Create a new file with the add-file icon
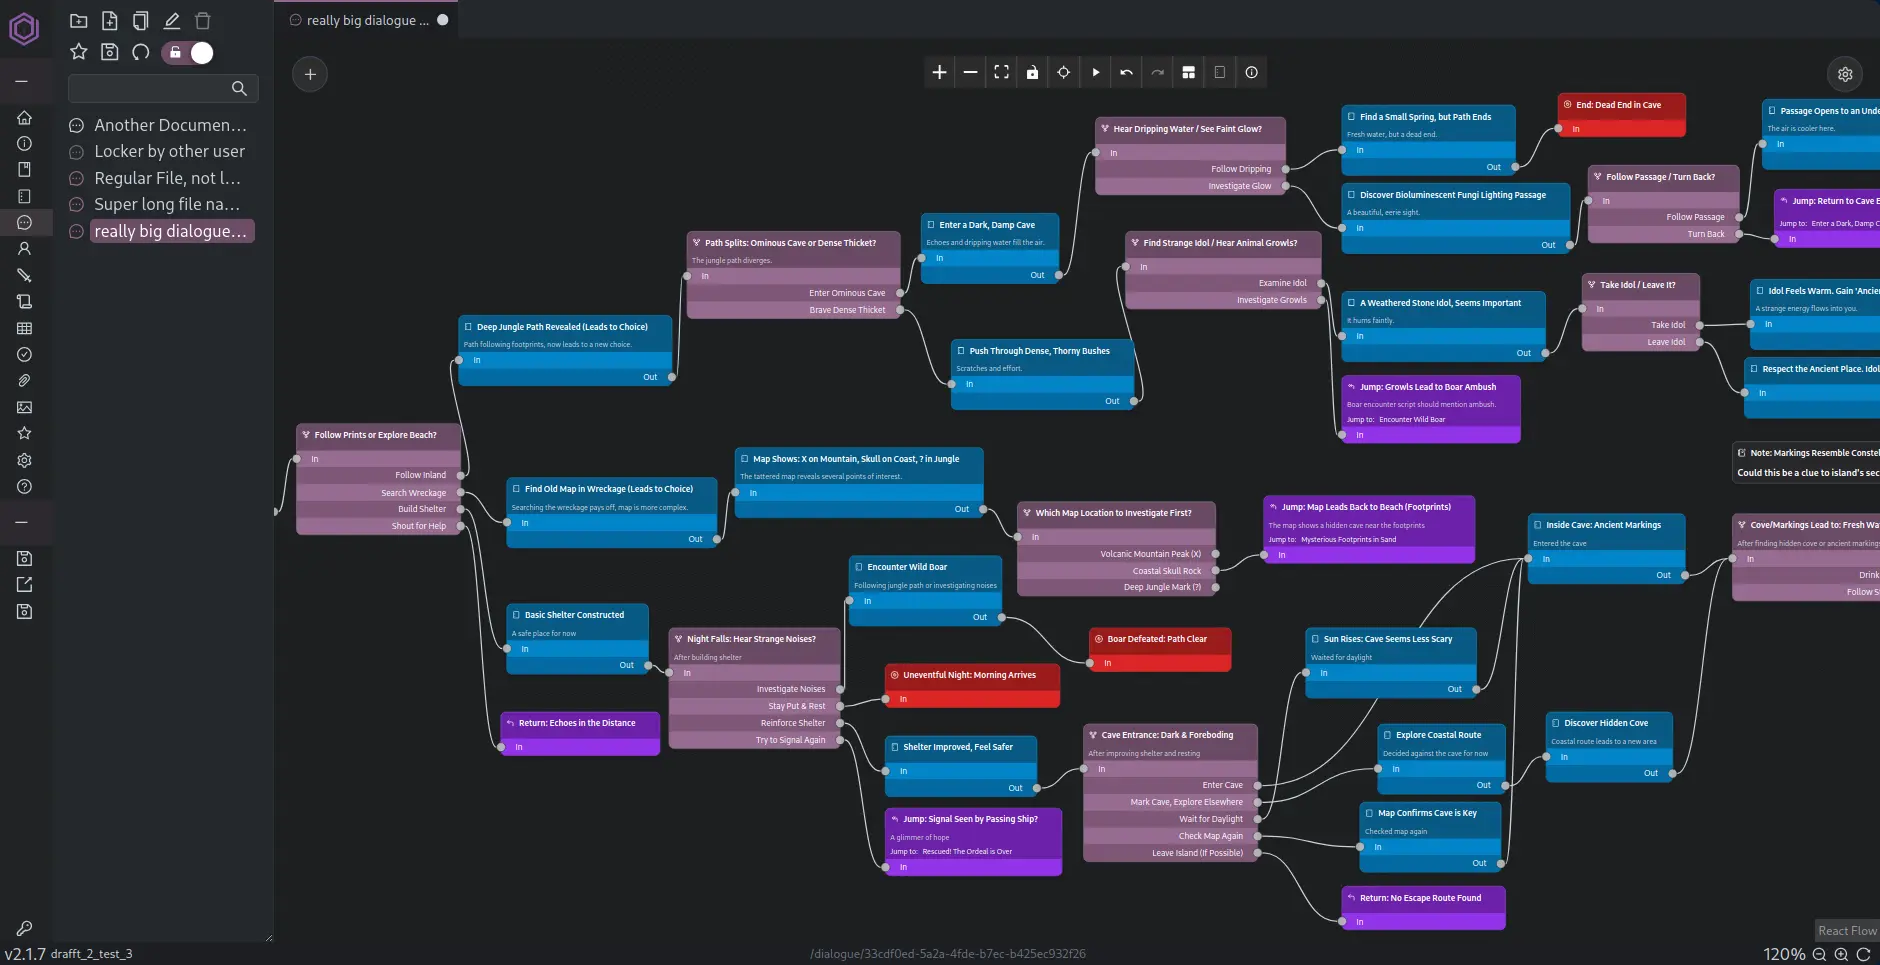This screenshot has width=1880, height=965. pos(110,21)
